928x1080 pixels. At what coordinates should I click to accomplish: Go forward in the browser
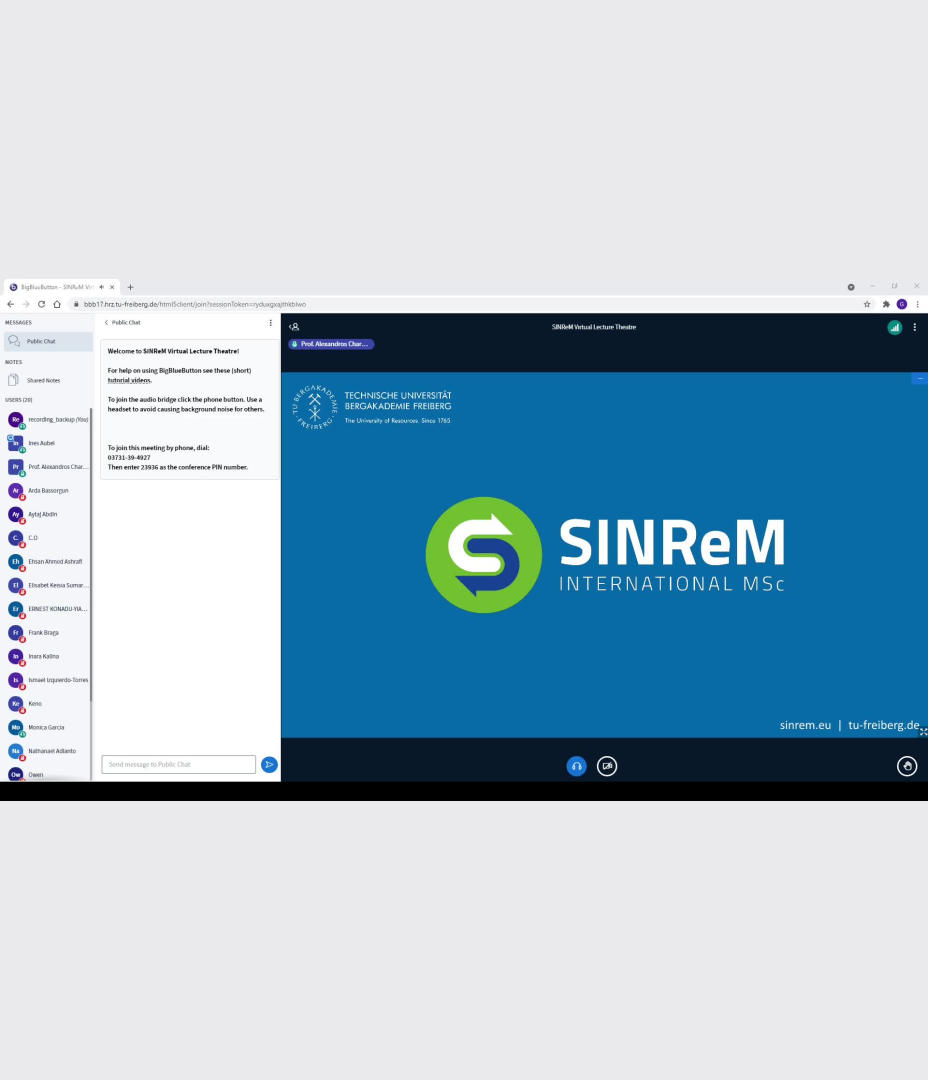pos(25,304)
